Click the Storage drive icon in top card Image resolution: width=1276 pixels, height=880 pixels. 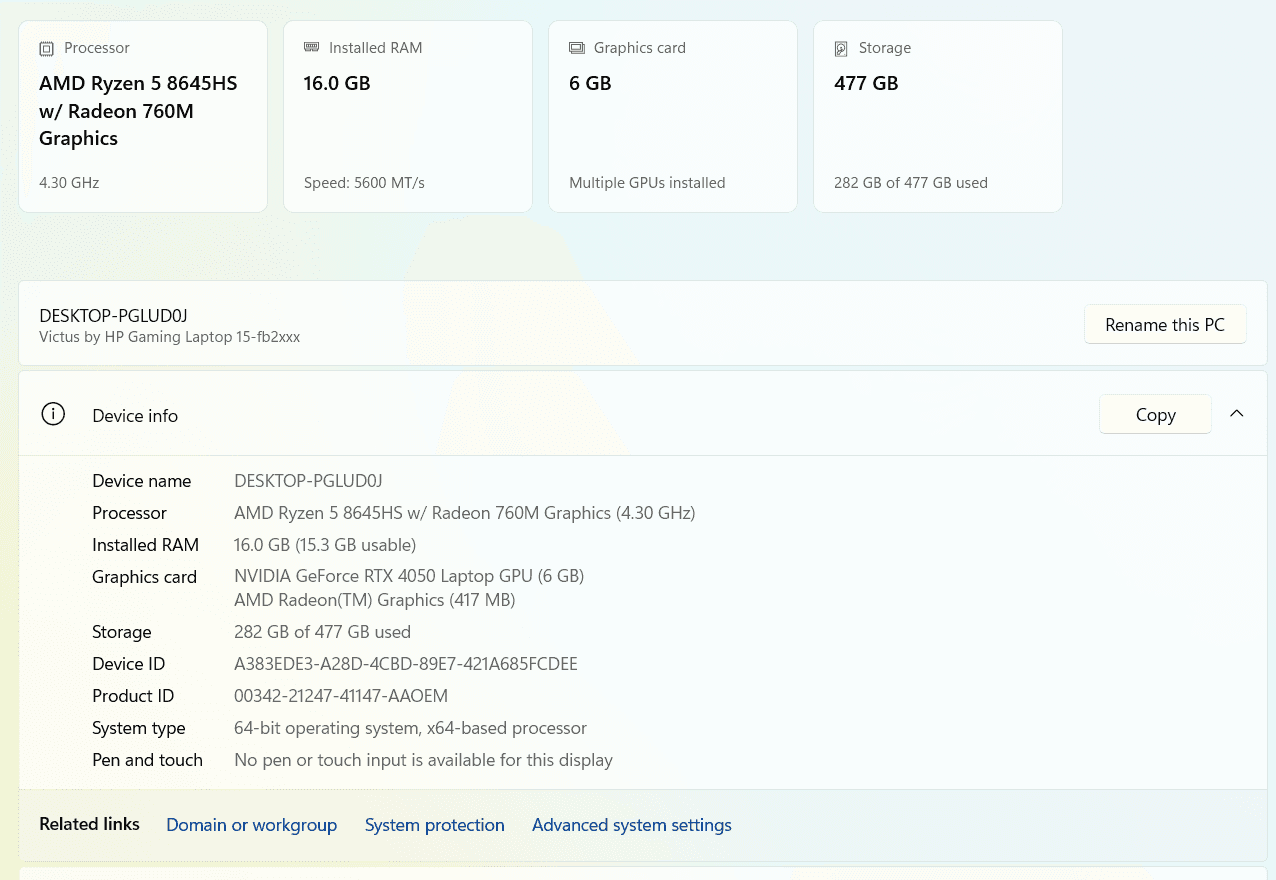(x=842, y=48)
